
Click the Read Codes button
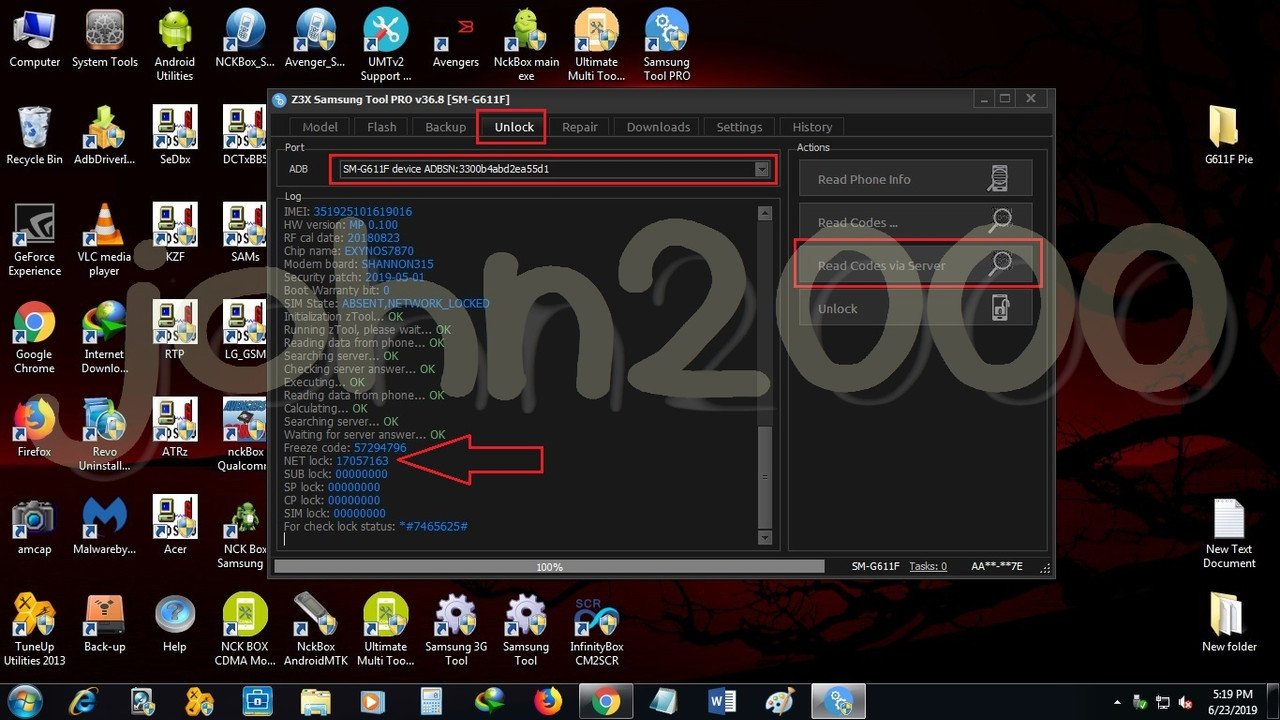[916, 222]
